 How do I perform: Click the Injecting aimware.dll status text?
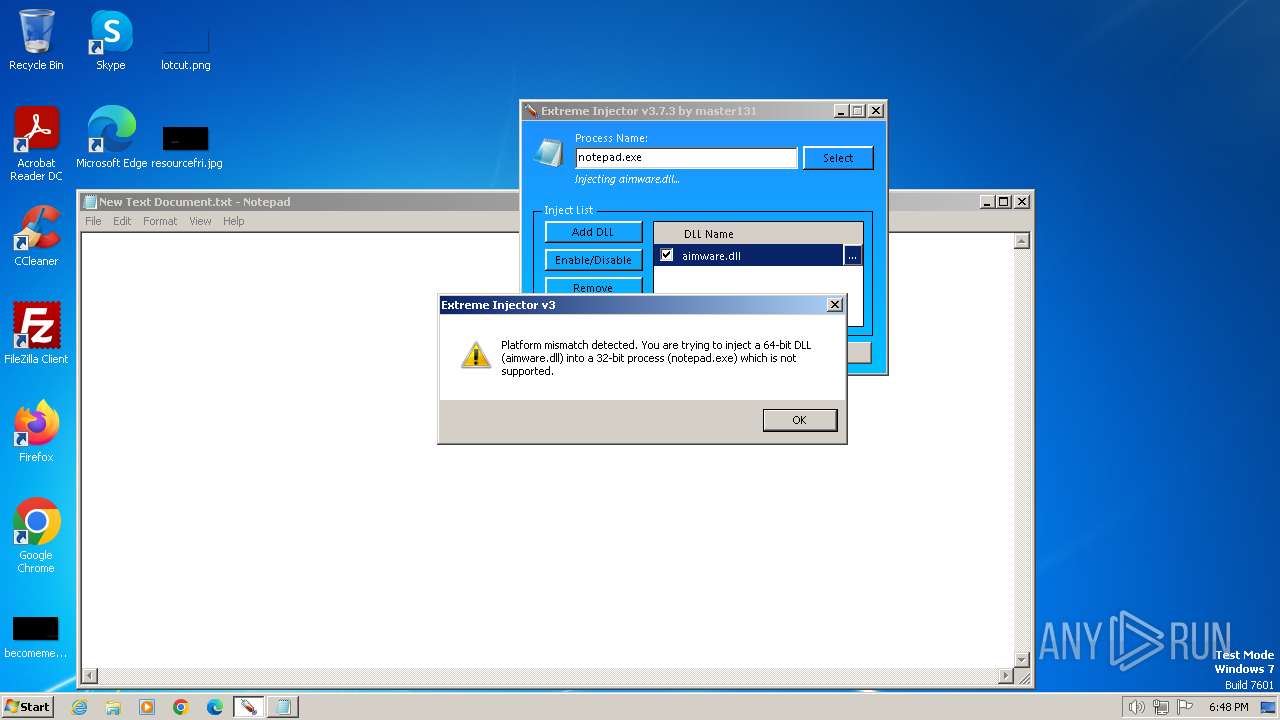click(627, 179)
